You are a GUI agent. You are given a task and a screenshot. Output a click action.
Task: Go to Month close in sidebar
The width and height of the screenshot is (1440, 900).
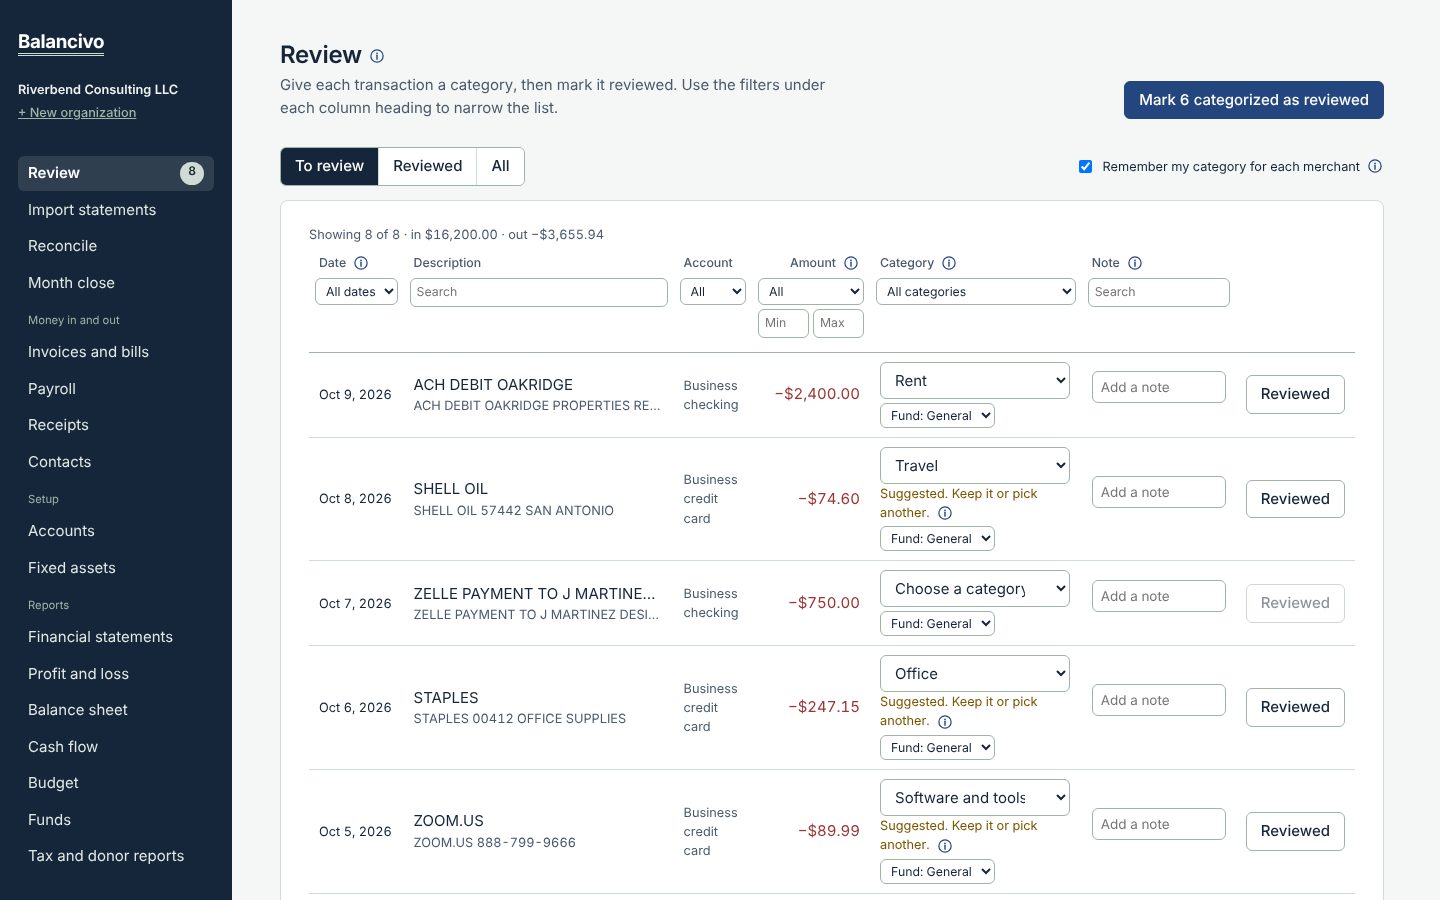click(x=116, y=283)
